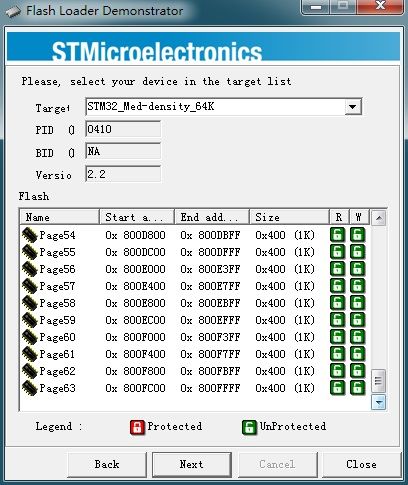Click the Size column header
Viewport: 408px width, 485px height.
[x=289, y=217]
